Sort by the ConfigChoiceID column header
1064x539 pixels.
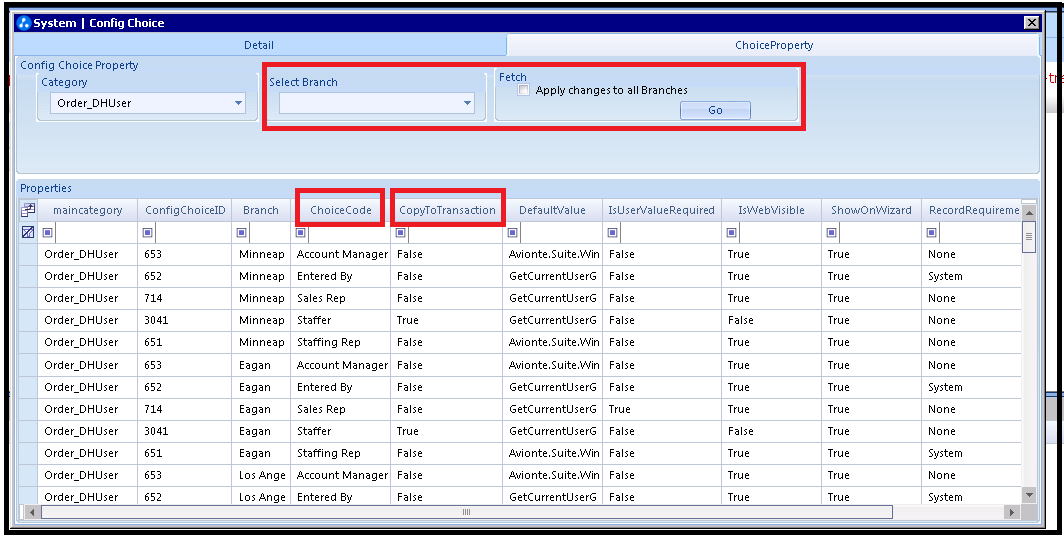tap(185, 210)
